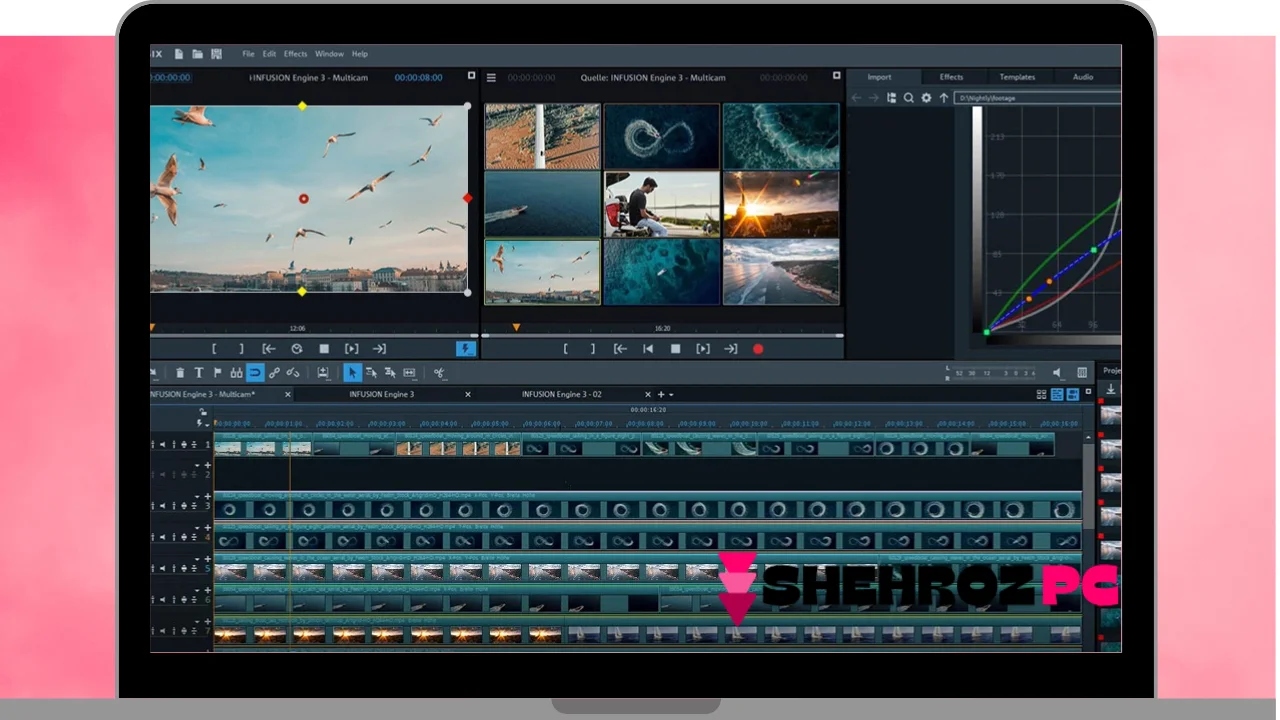Maximize the program monitor with square icon
Viewport: 1280px width, 720px height.
coord(471,76)
